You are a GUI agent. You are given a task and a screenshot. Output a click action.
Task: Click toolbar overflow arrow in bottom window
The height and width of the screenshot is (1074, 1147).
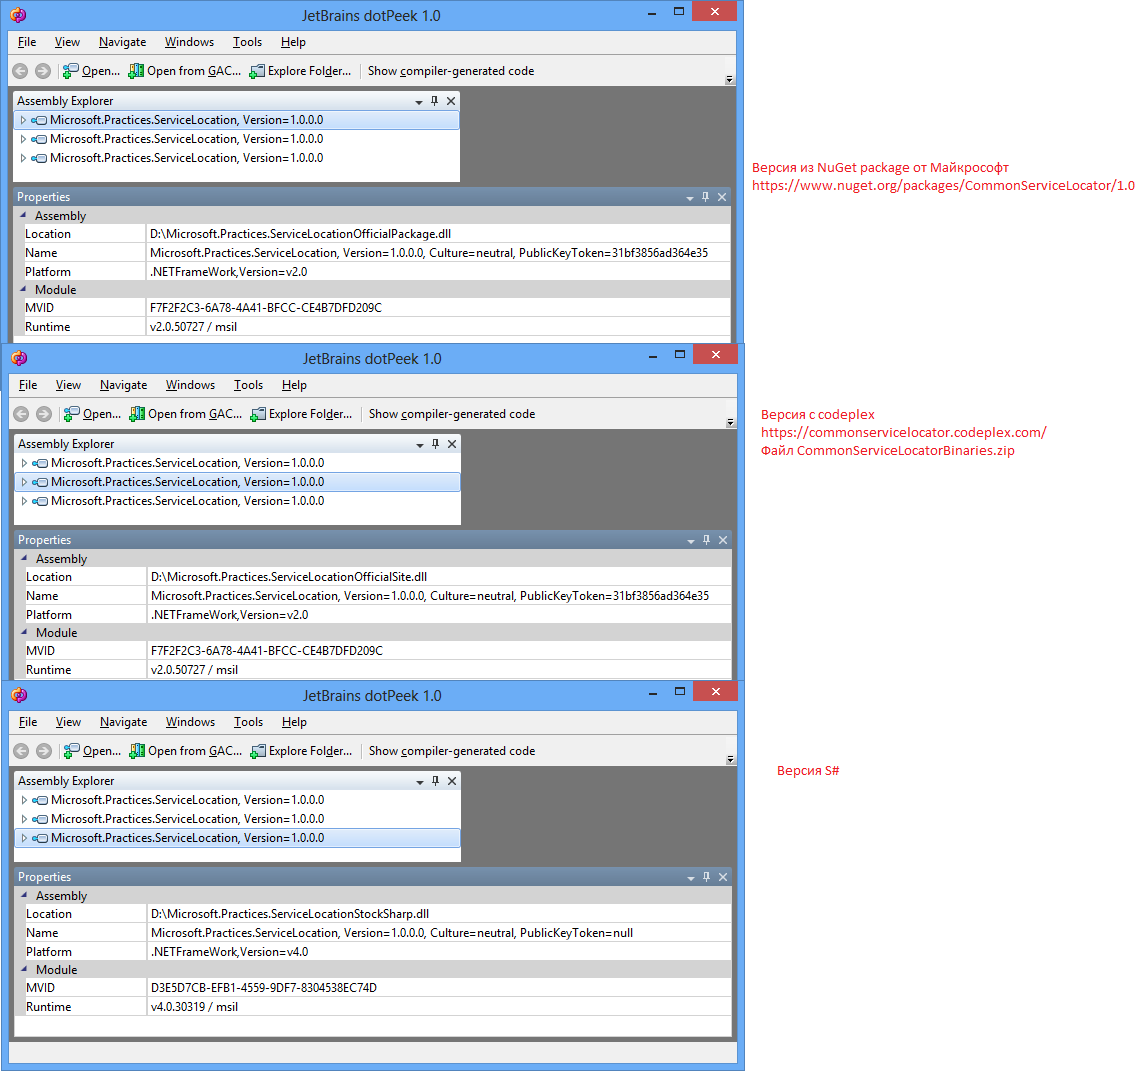(x=730, y=759)
